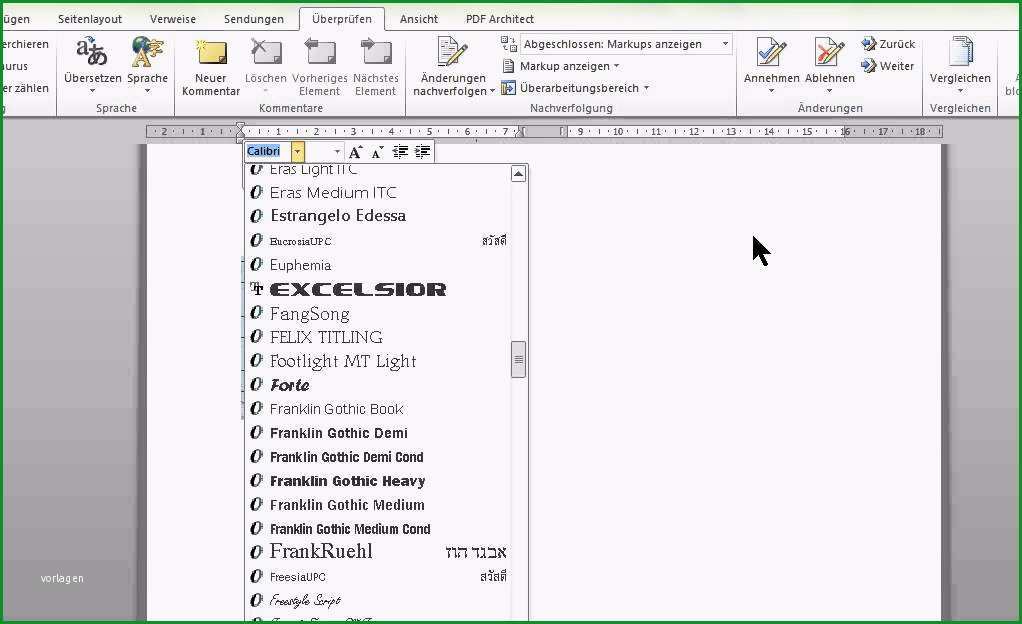Choose the Forte font
1022x624 pixels.
[378, 385]
